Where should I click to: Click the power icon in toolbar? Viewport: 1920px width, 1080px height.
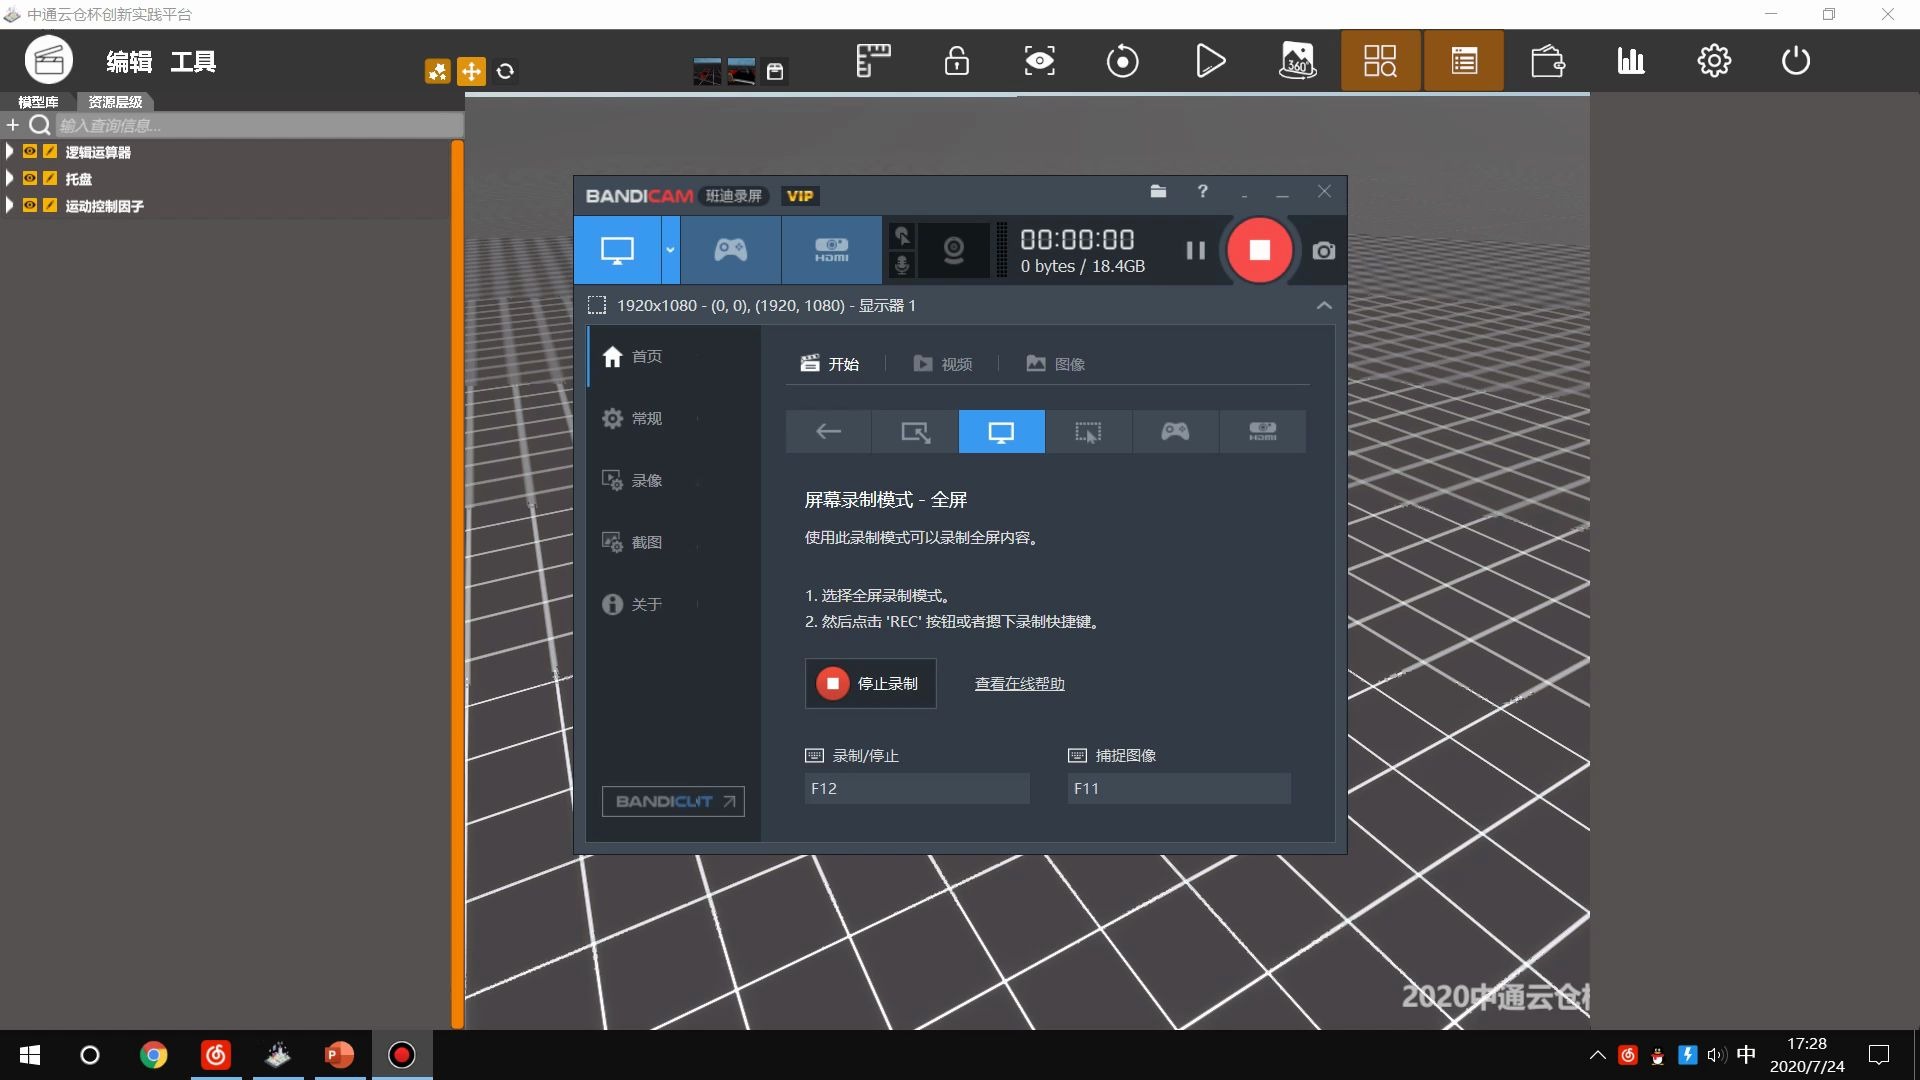coord(1795,61)
